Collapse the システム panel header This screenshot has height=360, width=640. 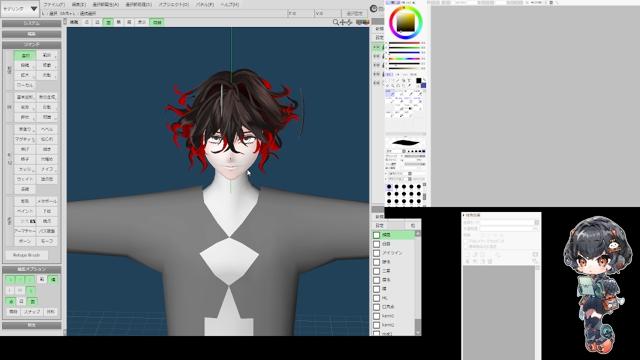click(x=31, y=24)
